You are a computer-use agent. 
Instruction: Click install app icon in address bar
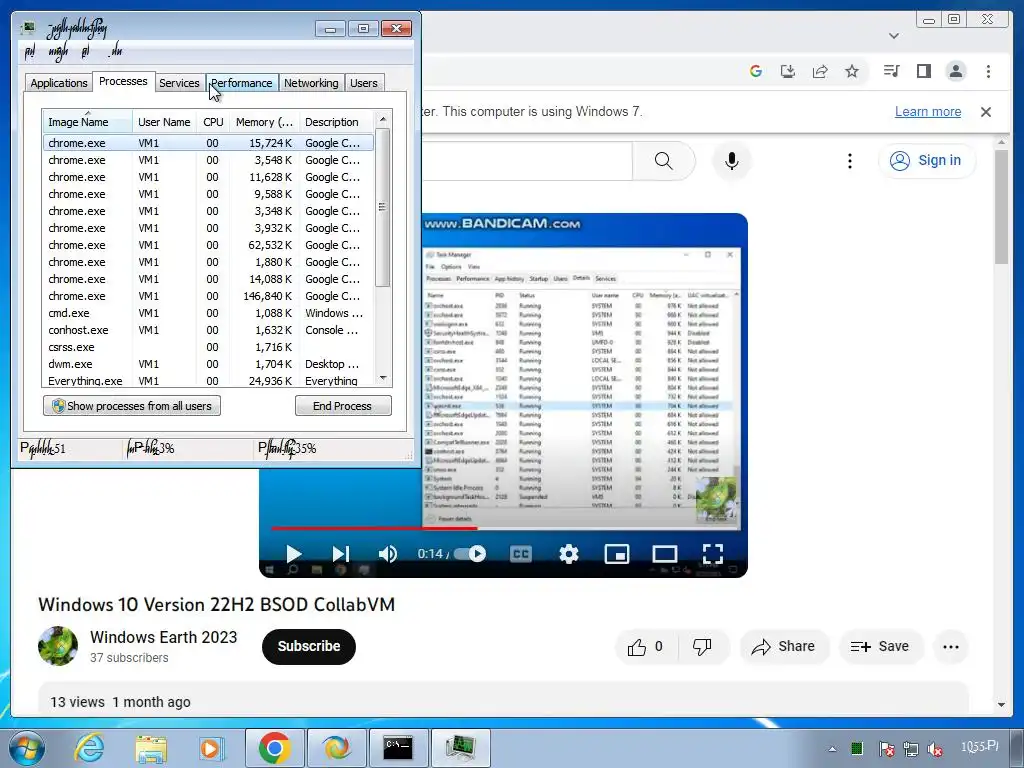pyautogui.click(x=788, y=71)
